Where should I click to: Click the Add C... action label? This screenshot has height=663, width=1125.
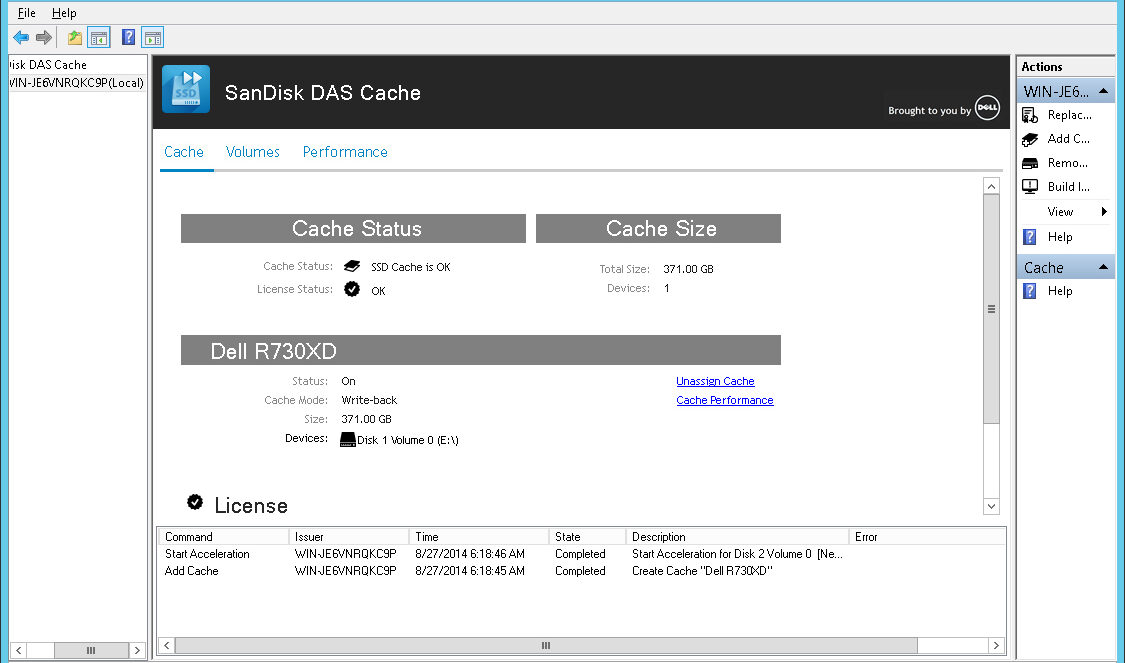(x=1068, y=139)
